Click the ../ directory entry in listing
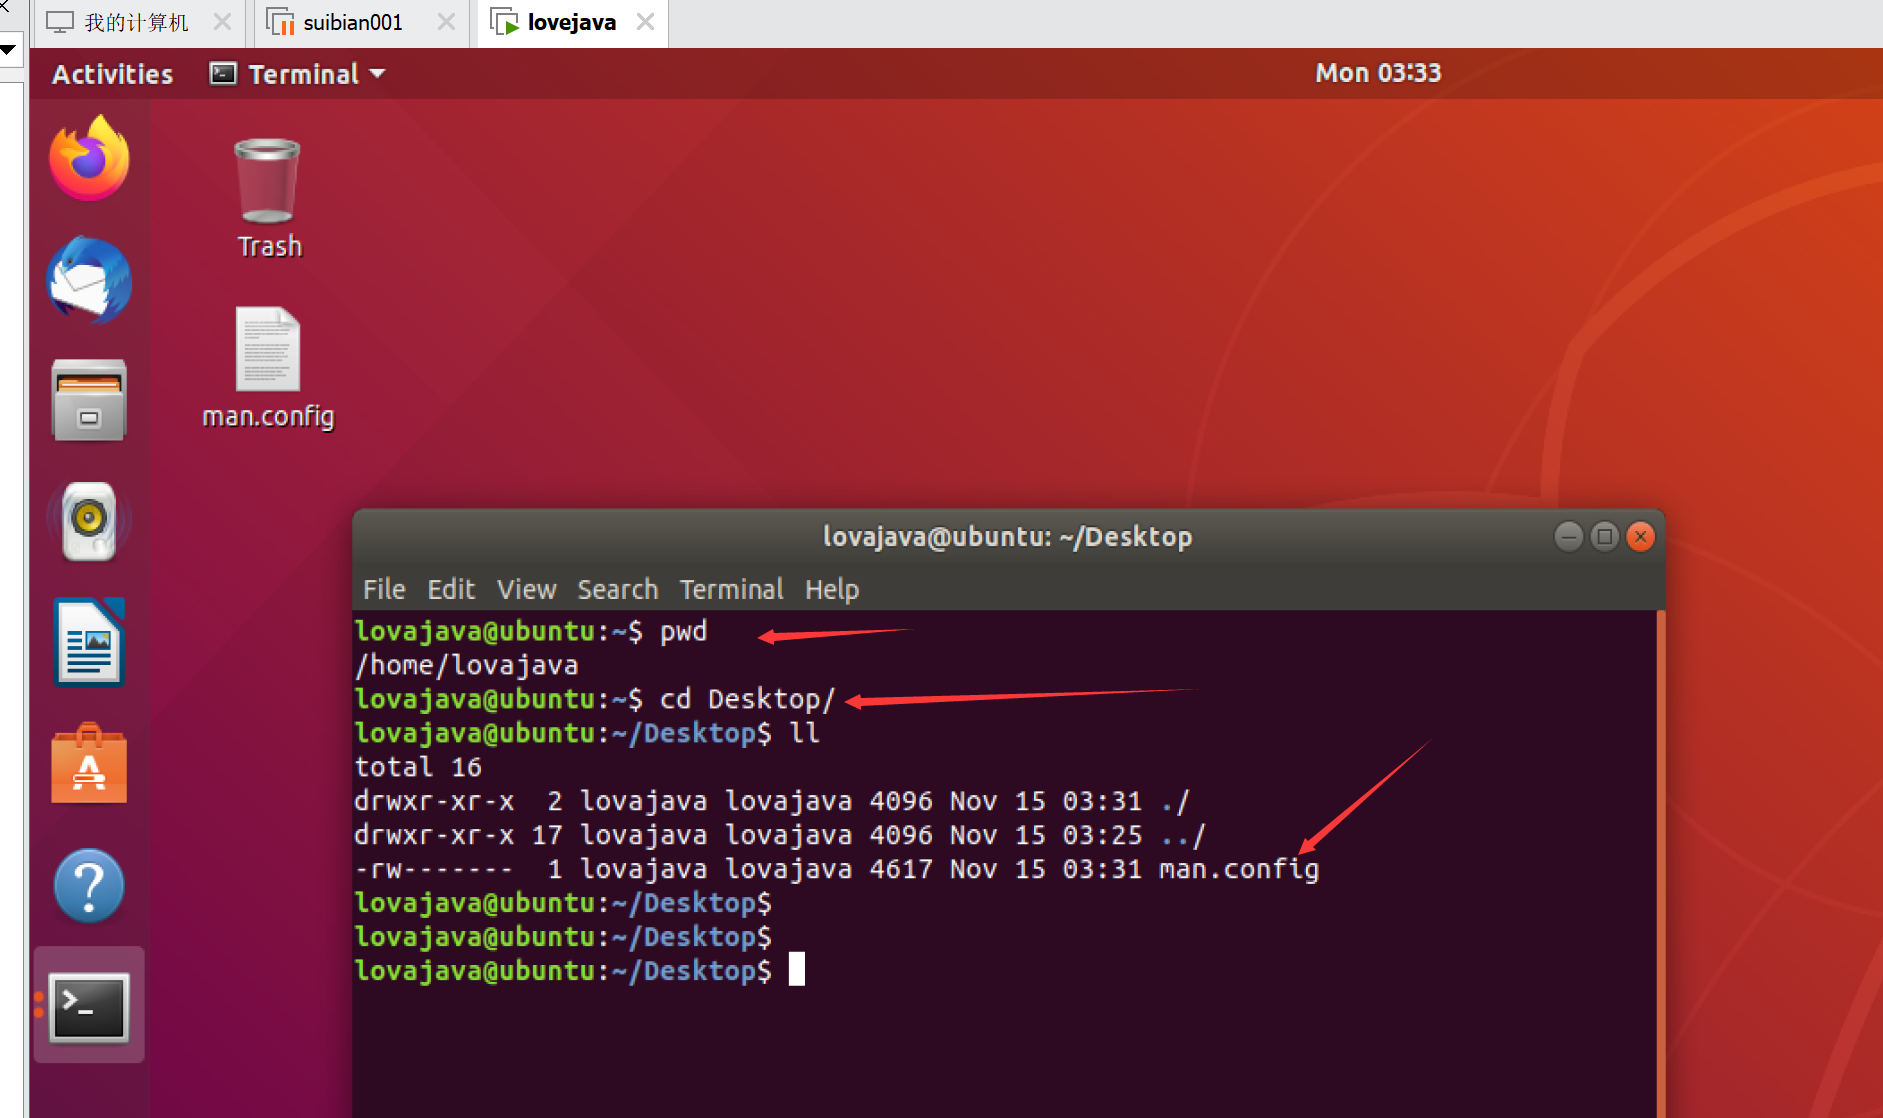The width and height of the screenshot is (1883, 1118). [x=1183, y=835]
